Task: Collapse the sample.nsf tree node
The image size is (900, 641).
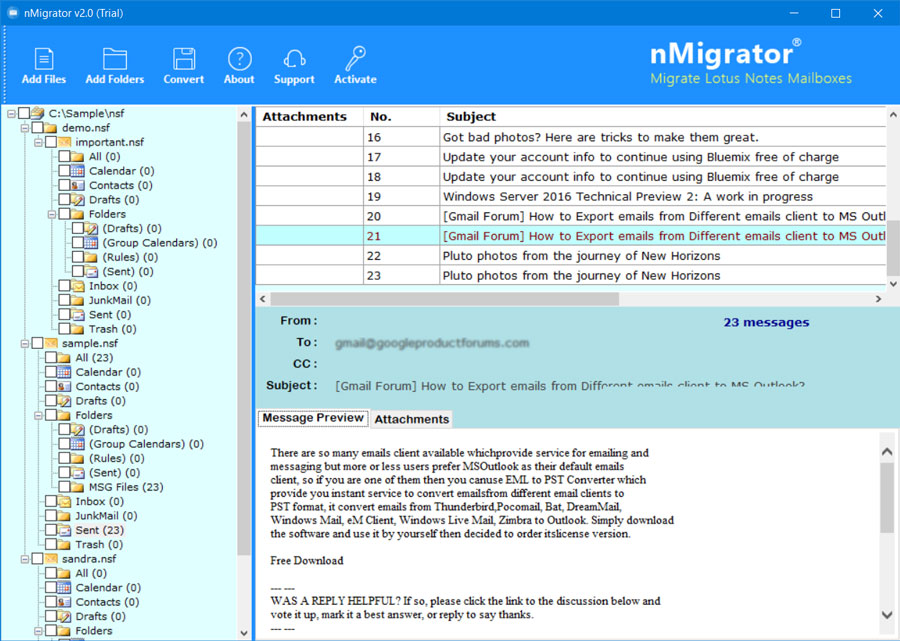Action: (25, 344)
